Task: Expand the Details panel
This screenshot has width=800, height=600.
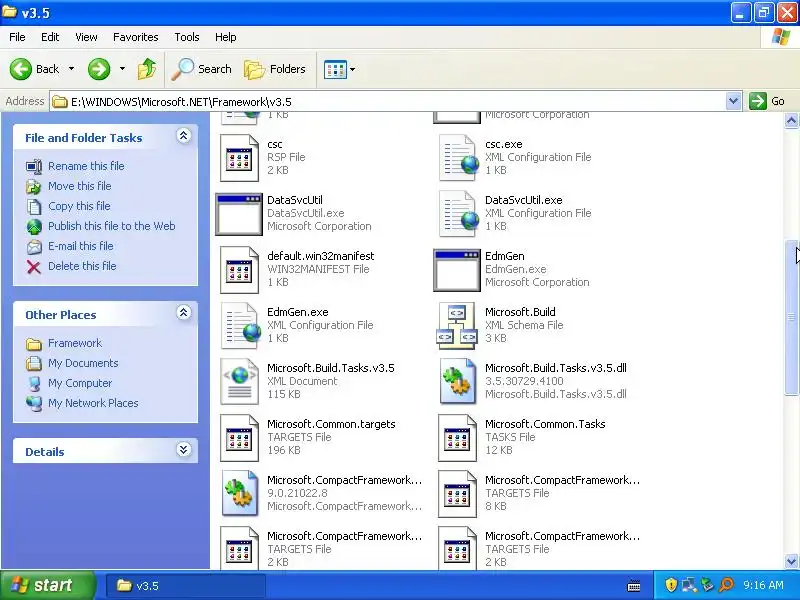Action: (x=184, y=449)
